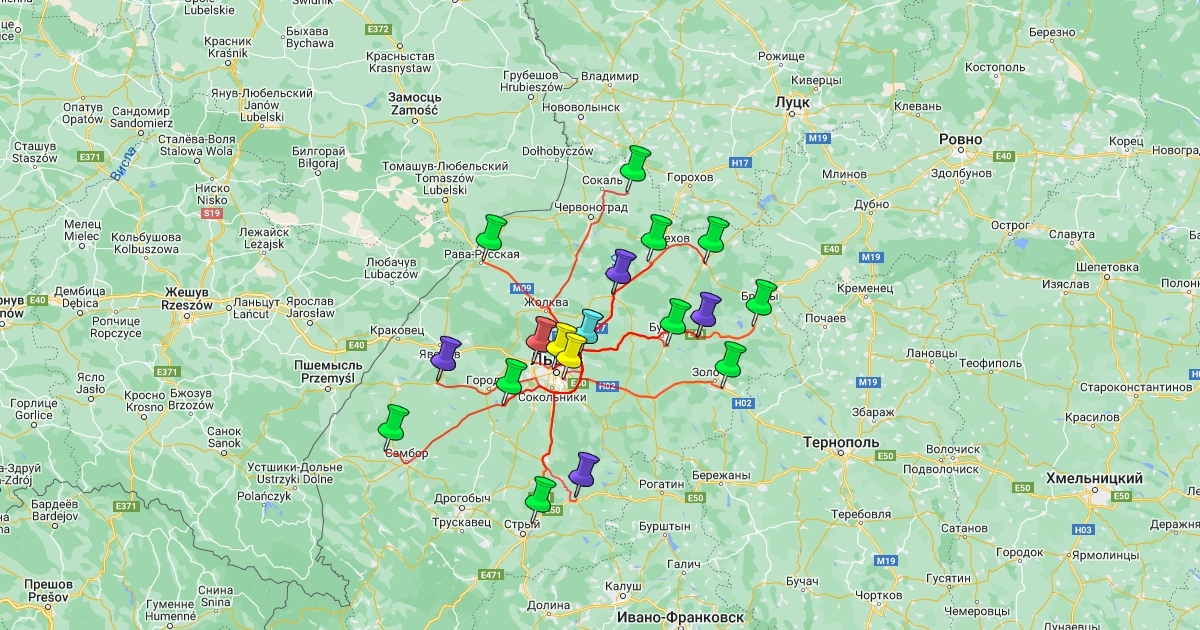Select the purple pushpin northeast of Жолква

click(x=622, y=266)
